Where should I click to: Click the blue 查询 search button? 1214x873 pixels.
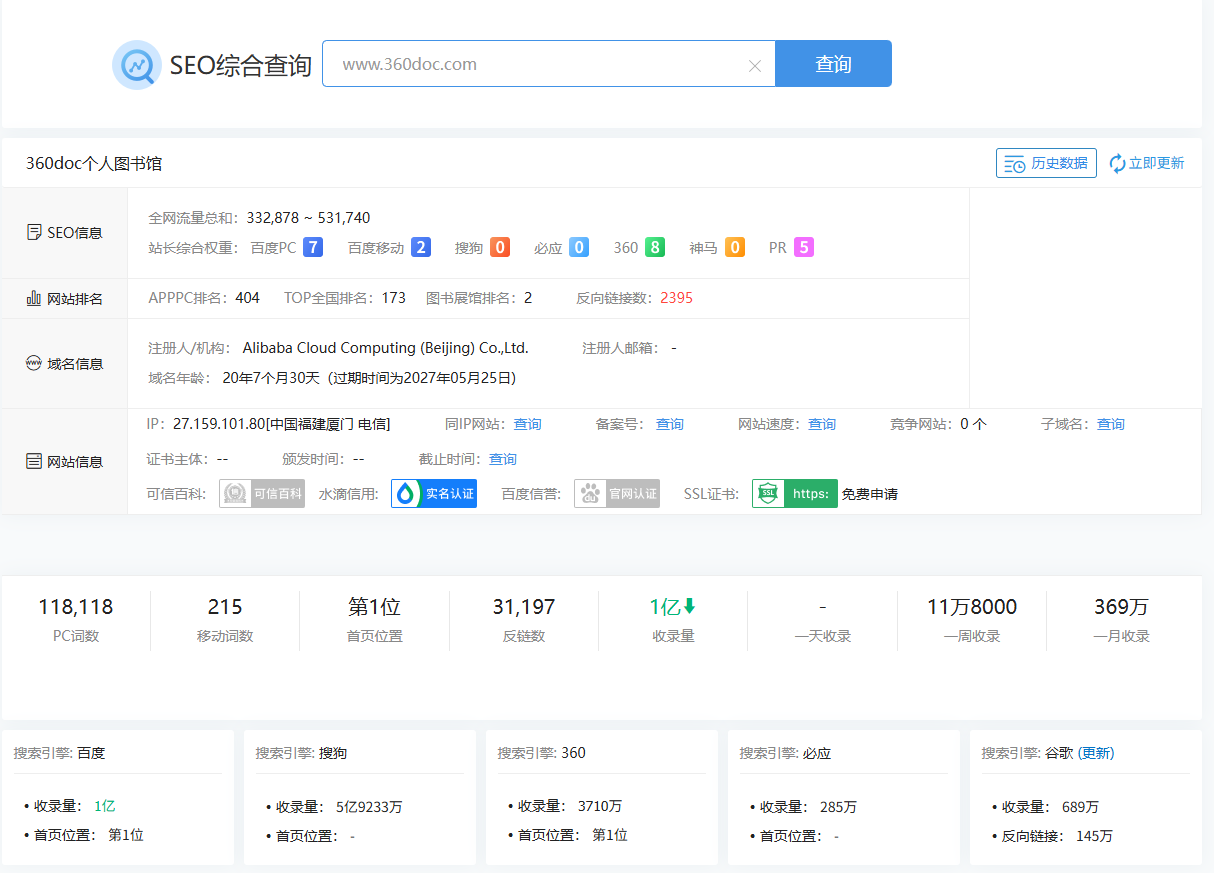point(833,64)
